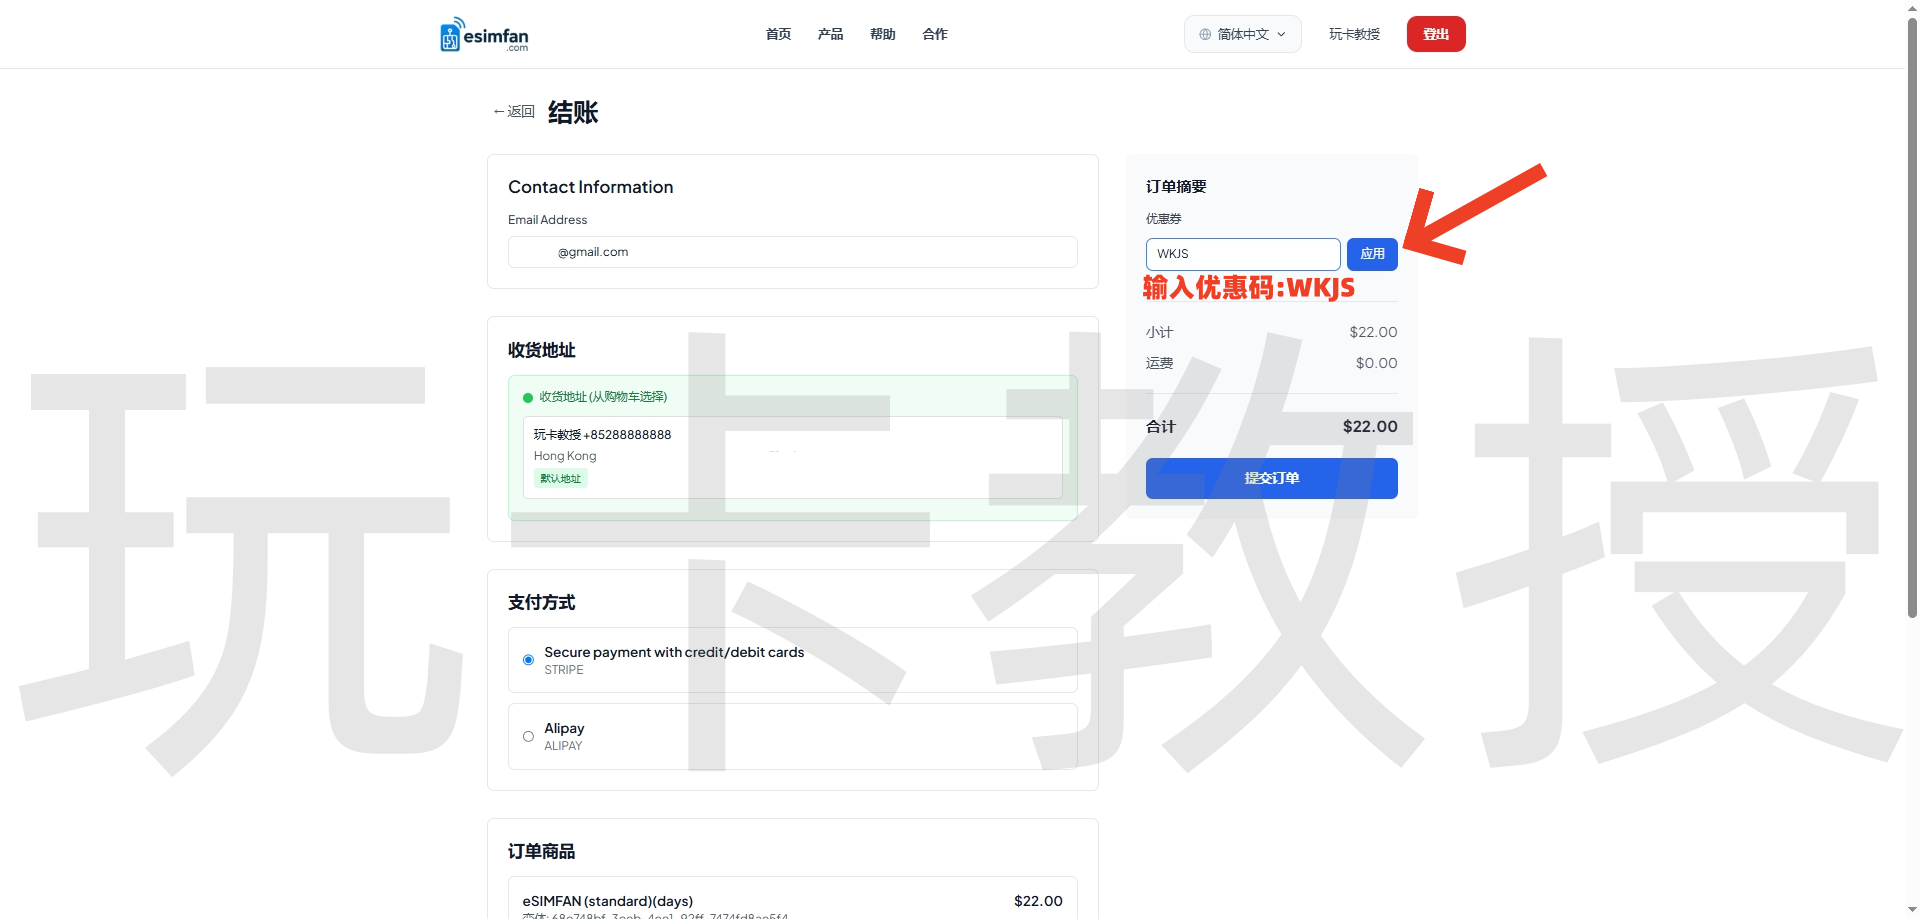Click the globe language icon

pos(1205,34)
